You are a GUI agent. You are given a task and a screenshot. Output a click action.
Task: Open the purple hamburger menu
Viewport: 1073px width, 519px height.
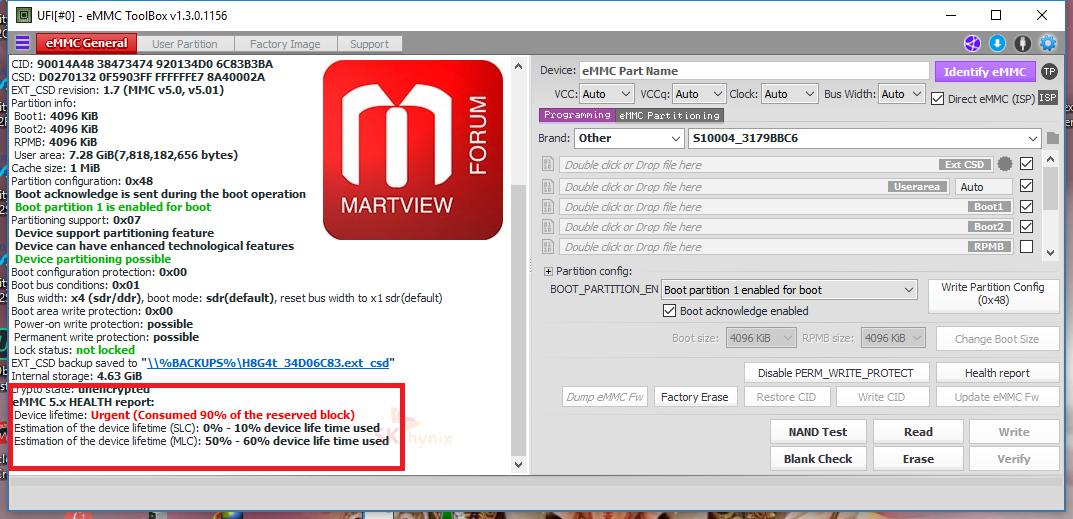22,43
